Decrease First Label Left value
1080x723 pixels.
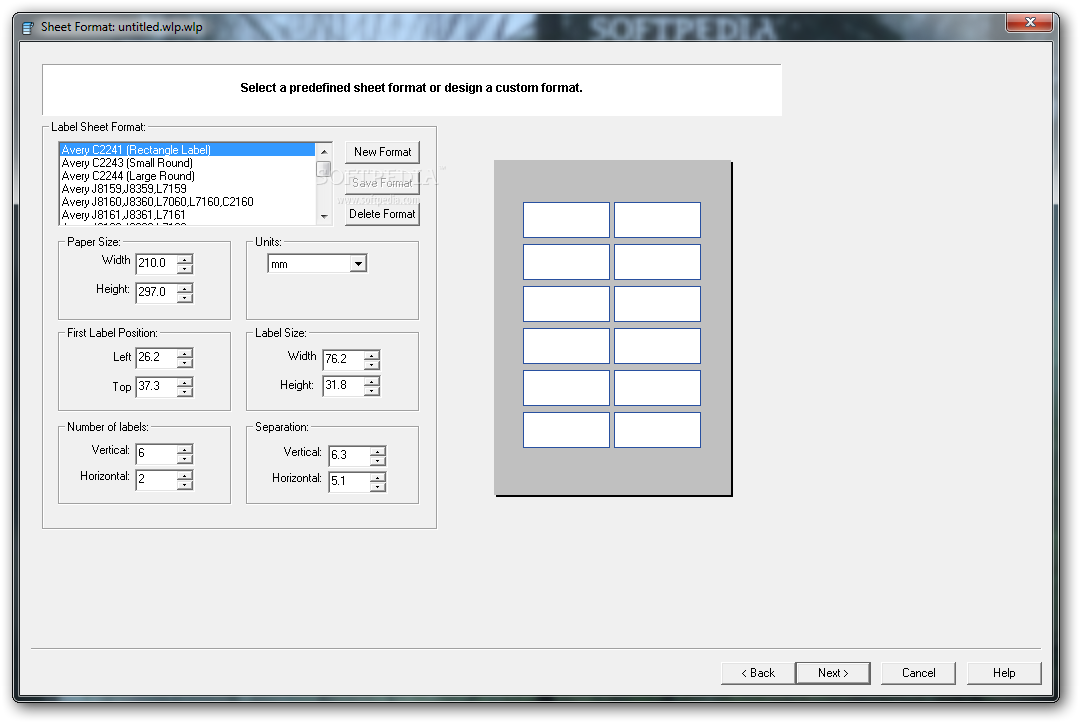point(185,363)
